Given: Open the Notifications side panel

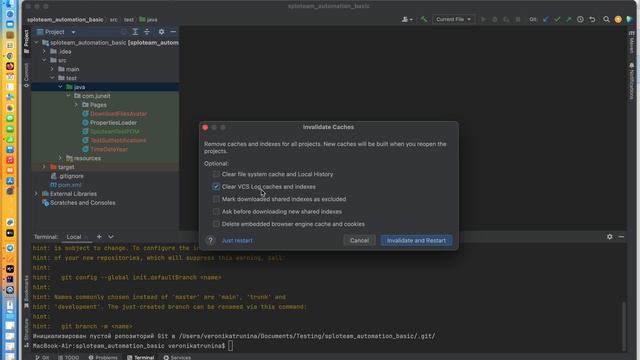Looking at the screenshot, I should point(631,82).
